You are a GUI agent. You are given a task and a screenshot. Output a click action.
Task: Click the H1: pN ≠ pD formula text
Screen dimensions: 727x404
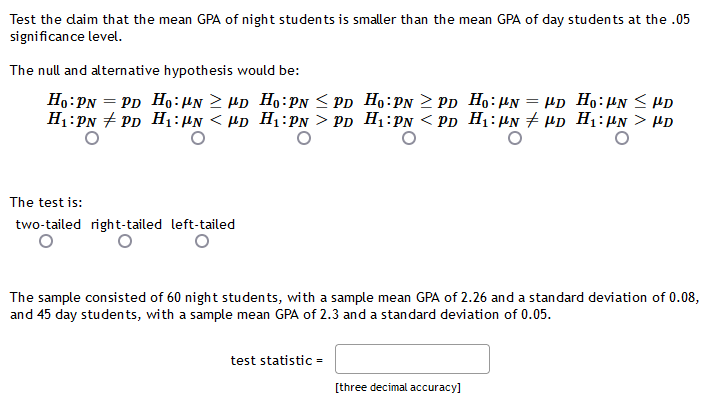[92, 121]
